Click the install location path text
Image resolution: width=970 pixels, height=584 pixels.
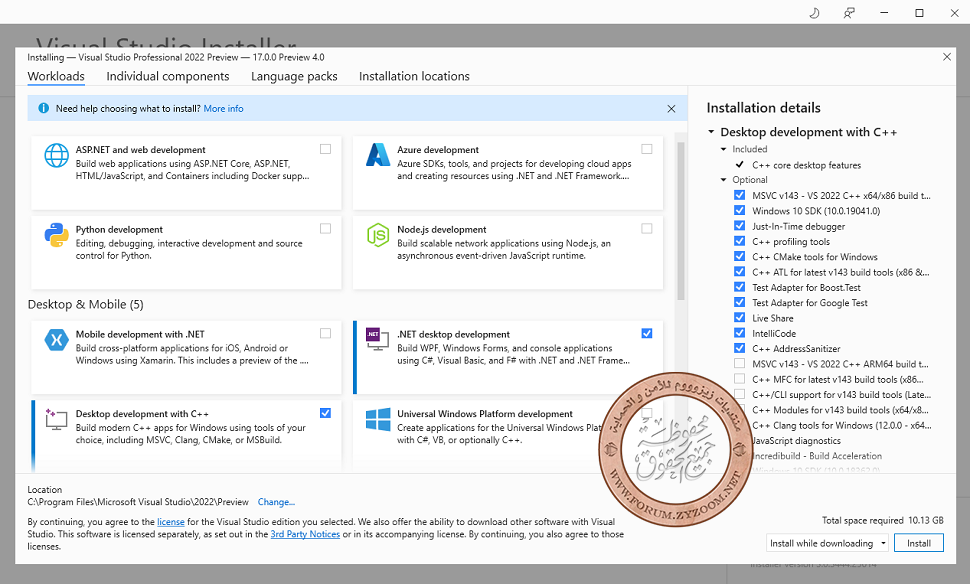click(138, 502)
